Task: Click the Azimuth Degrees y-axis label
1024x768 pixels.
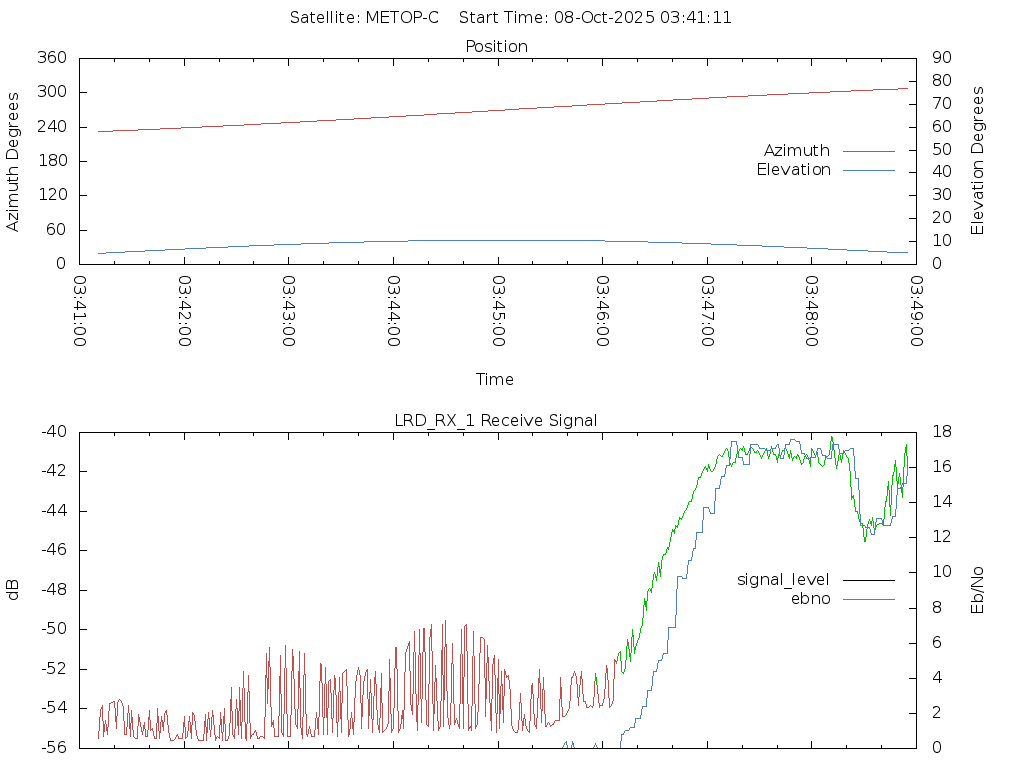Action: point(13,161)
